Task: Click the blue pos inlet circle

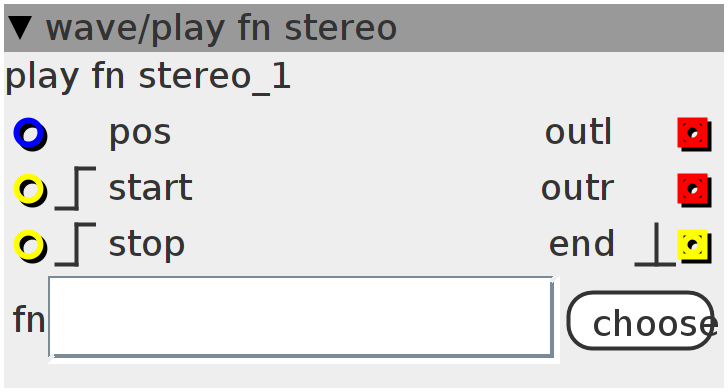Action: [30, 134]
